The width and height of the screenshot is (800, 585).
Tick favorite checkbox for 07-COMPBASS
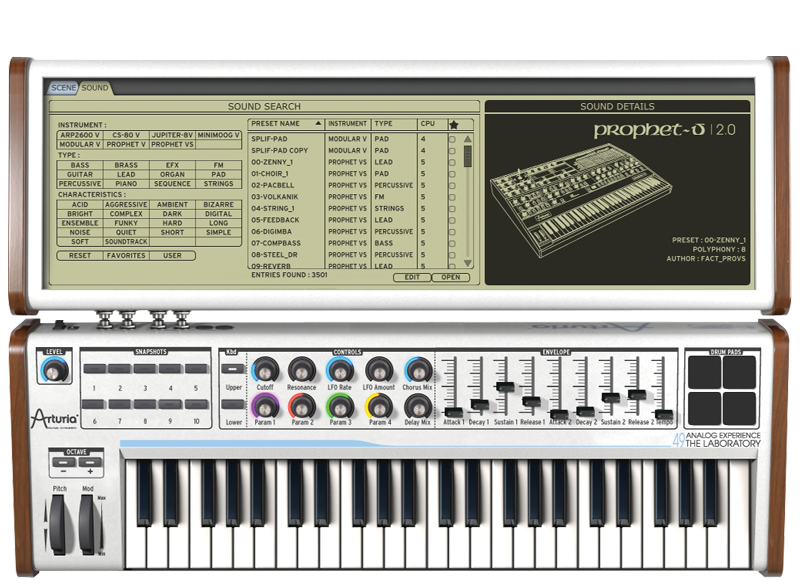pyautogui.click(x=452, y=244)
